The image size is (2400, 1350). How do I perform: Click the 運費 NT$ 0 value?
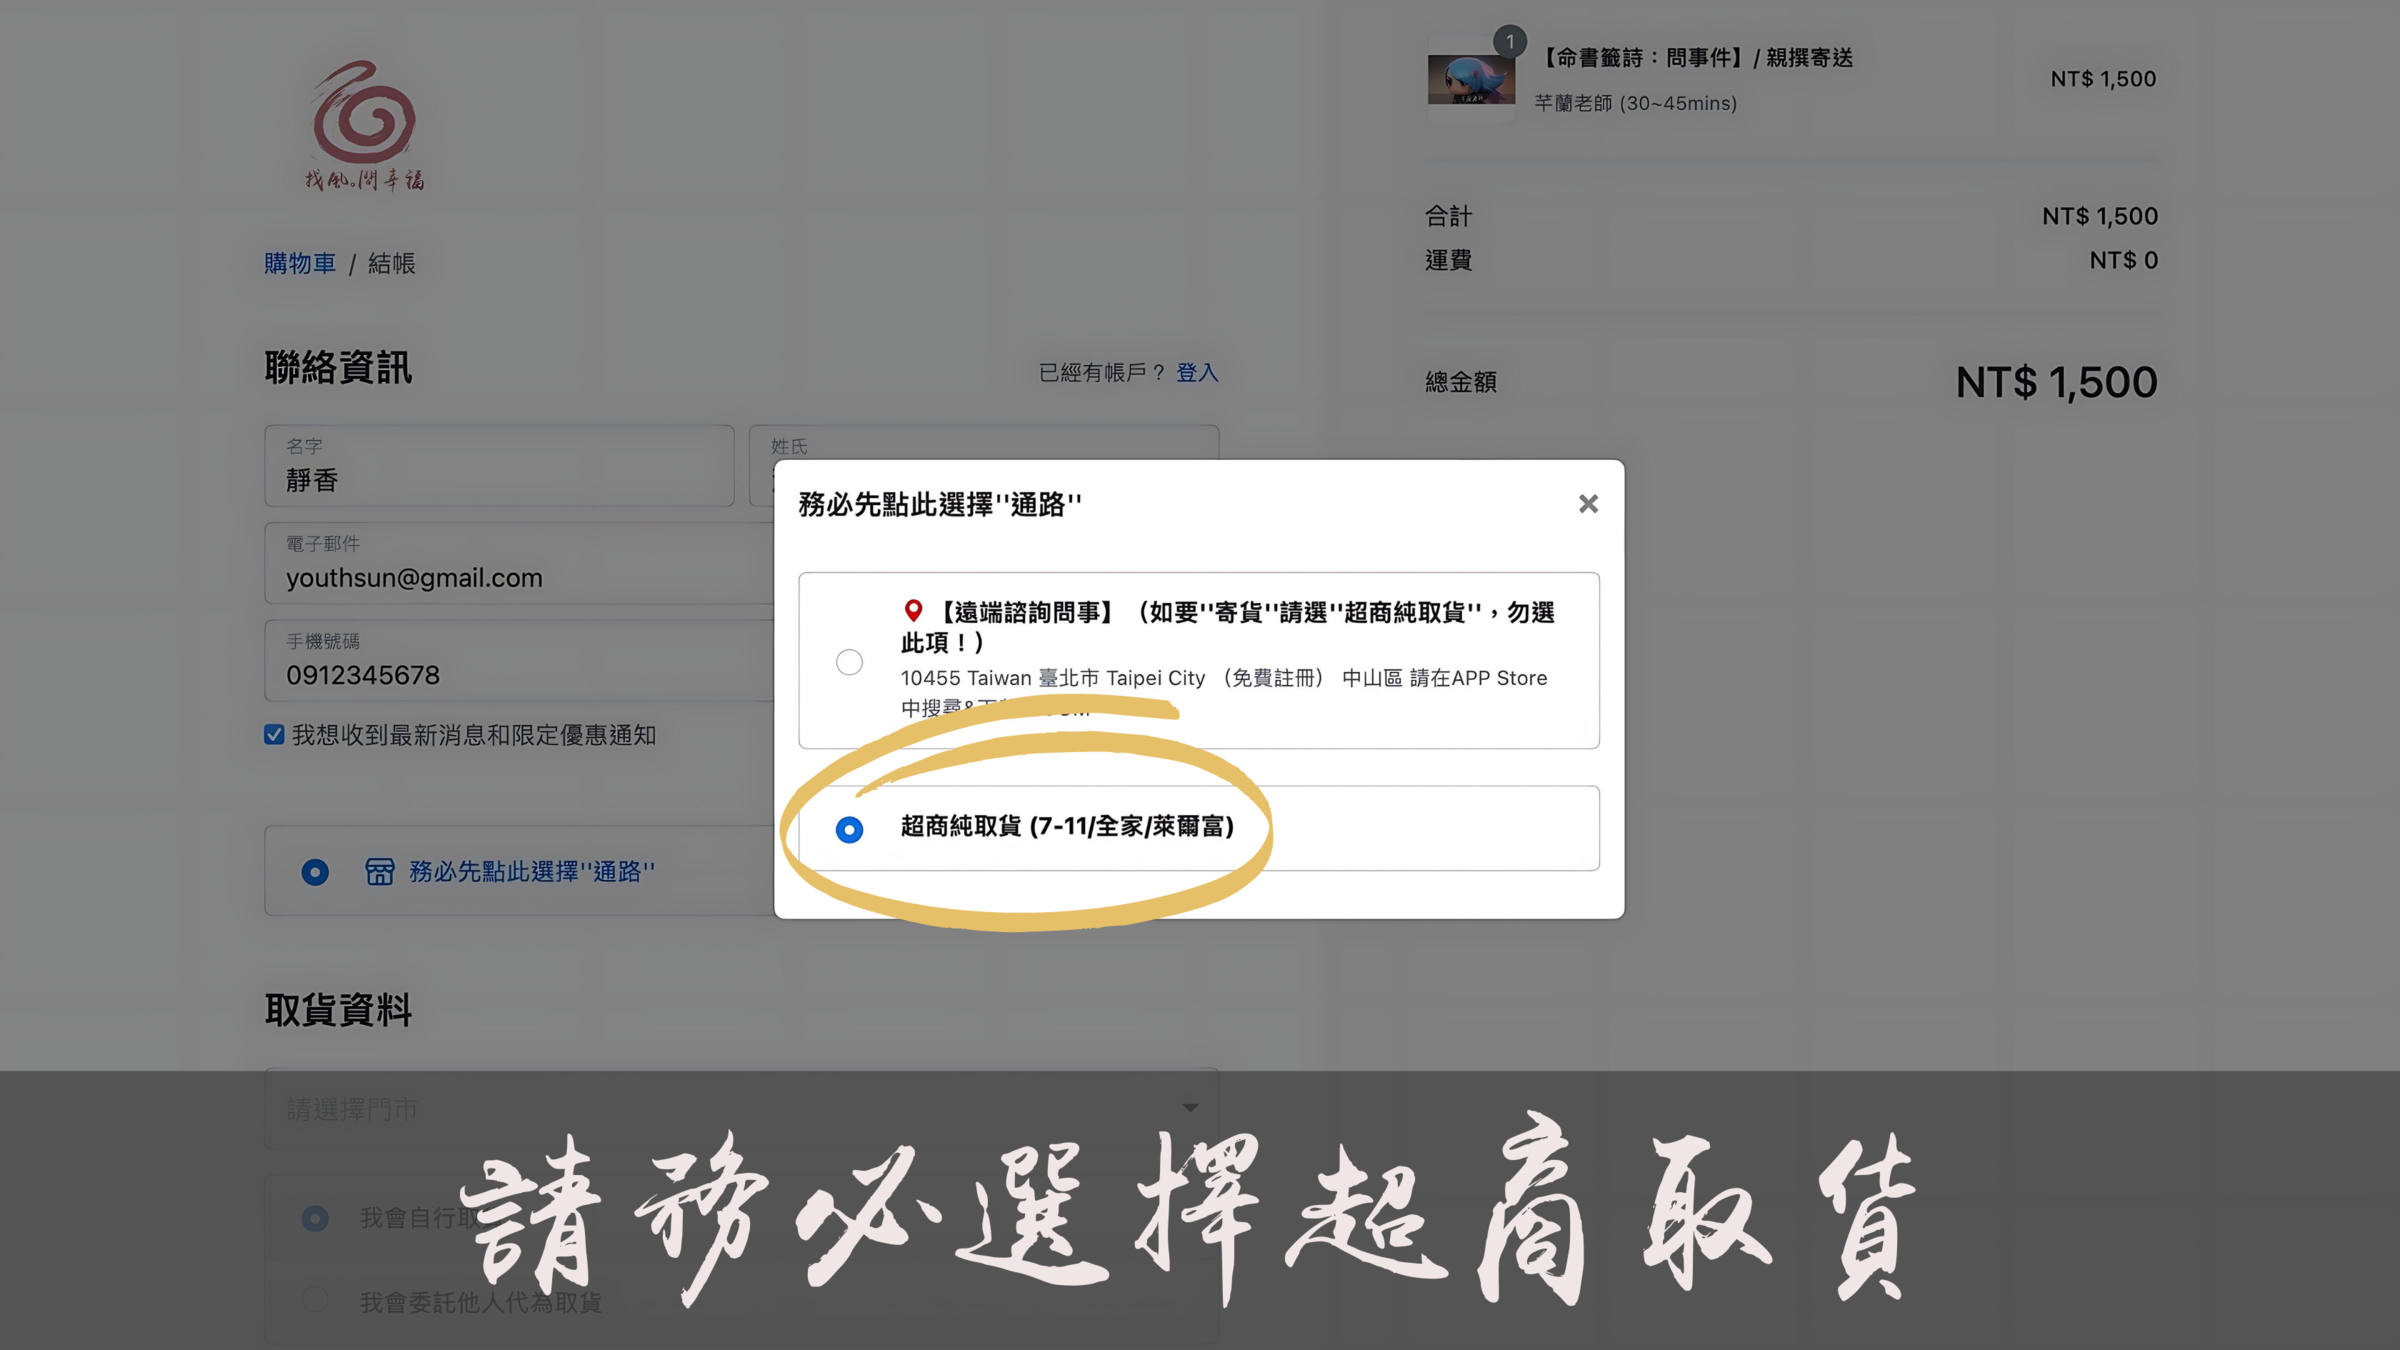coord(2123,260)
